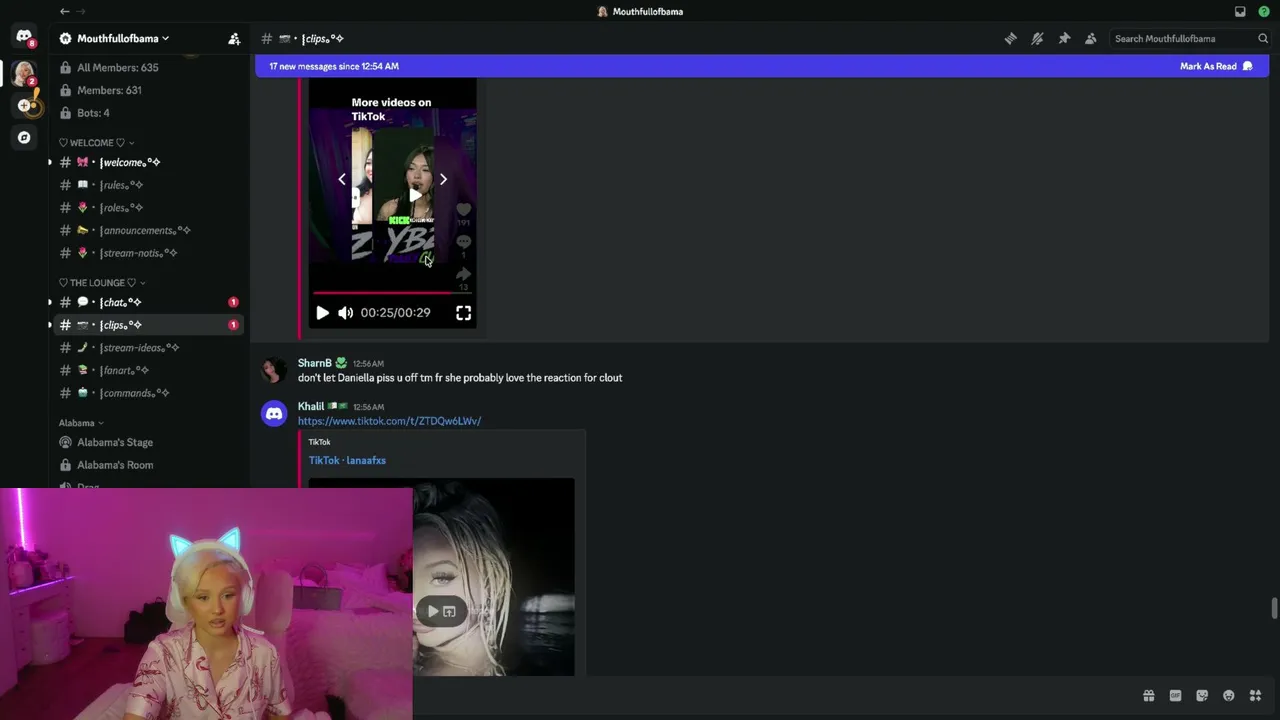Play the video from the control bar
Screen dimensions: 1280x720
point(322,313)
